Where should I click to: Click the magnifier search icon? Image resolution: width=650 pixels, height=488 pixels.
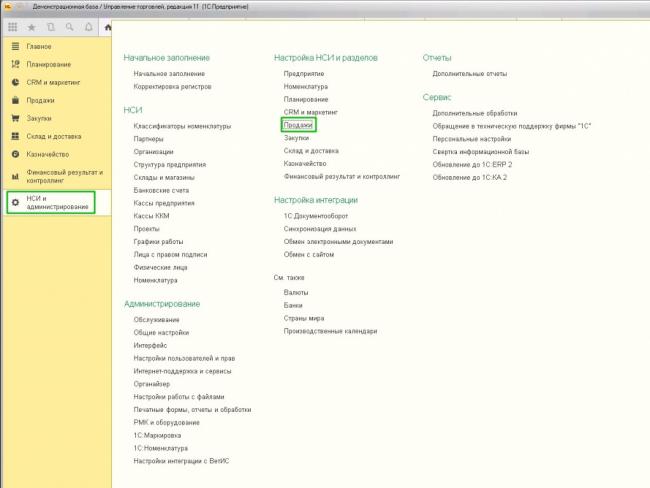pos(70,27)
